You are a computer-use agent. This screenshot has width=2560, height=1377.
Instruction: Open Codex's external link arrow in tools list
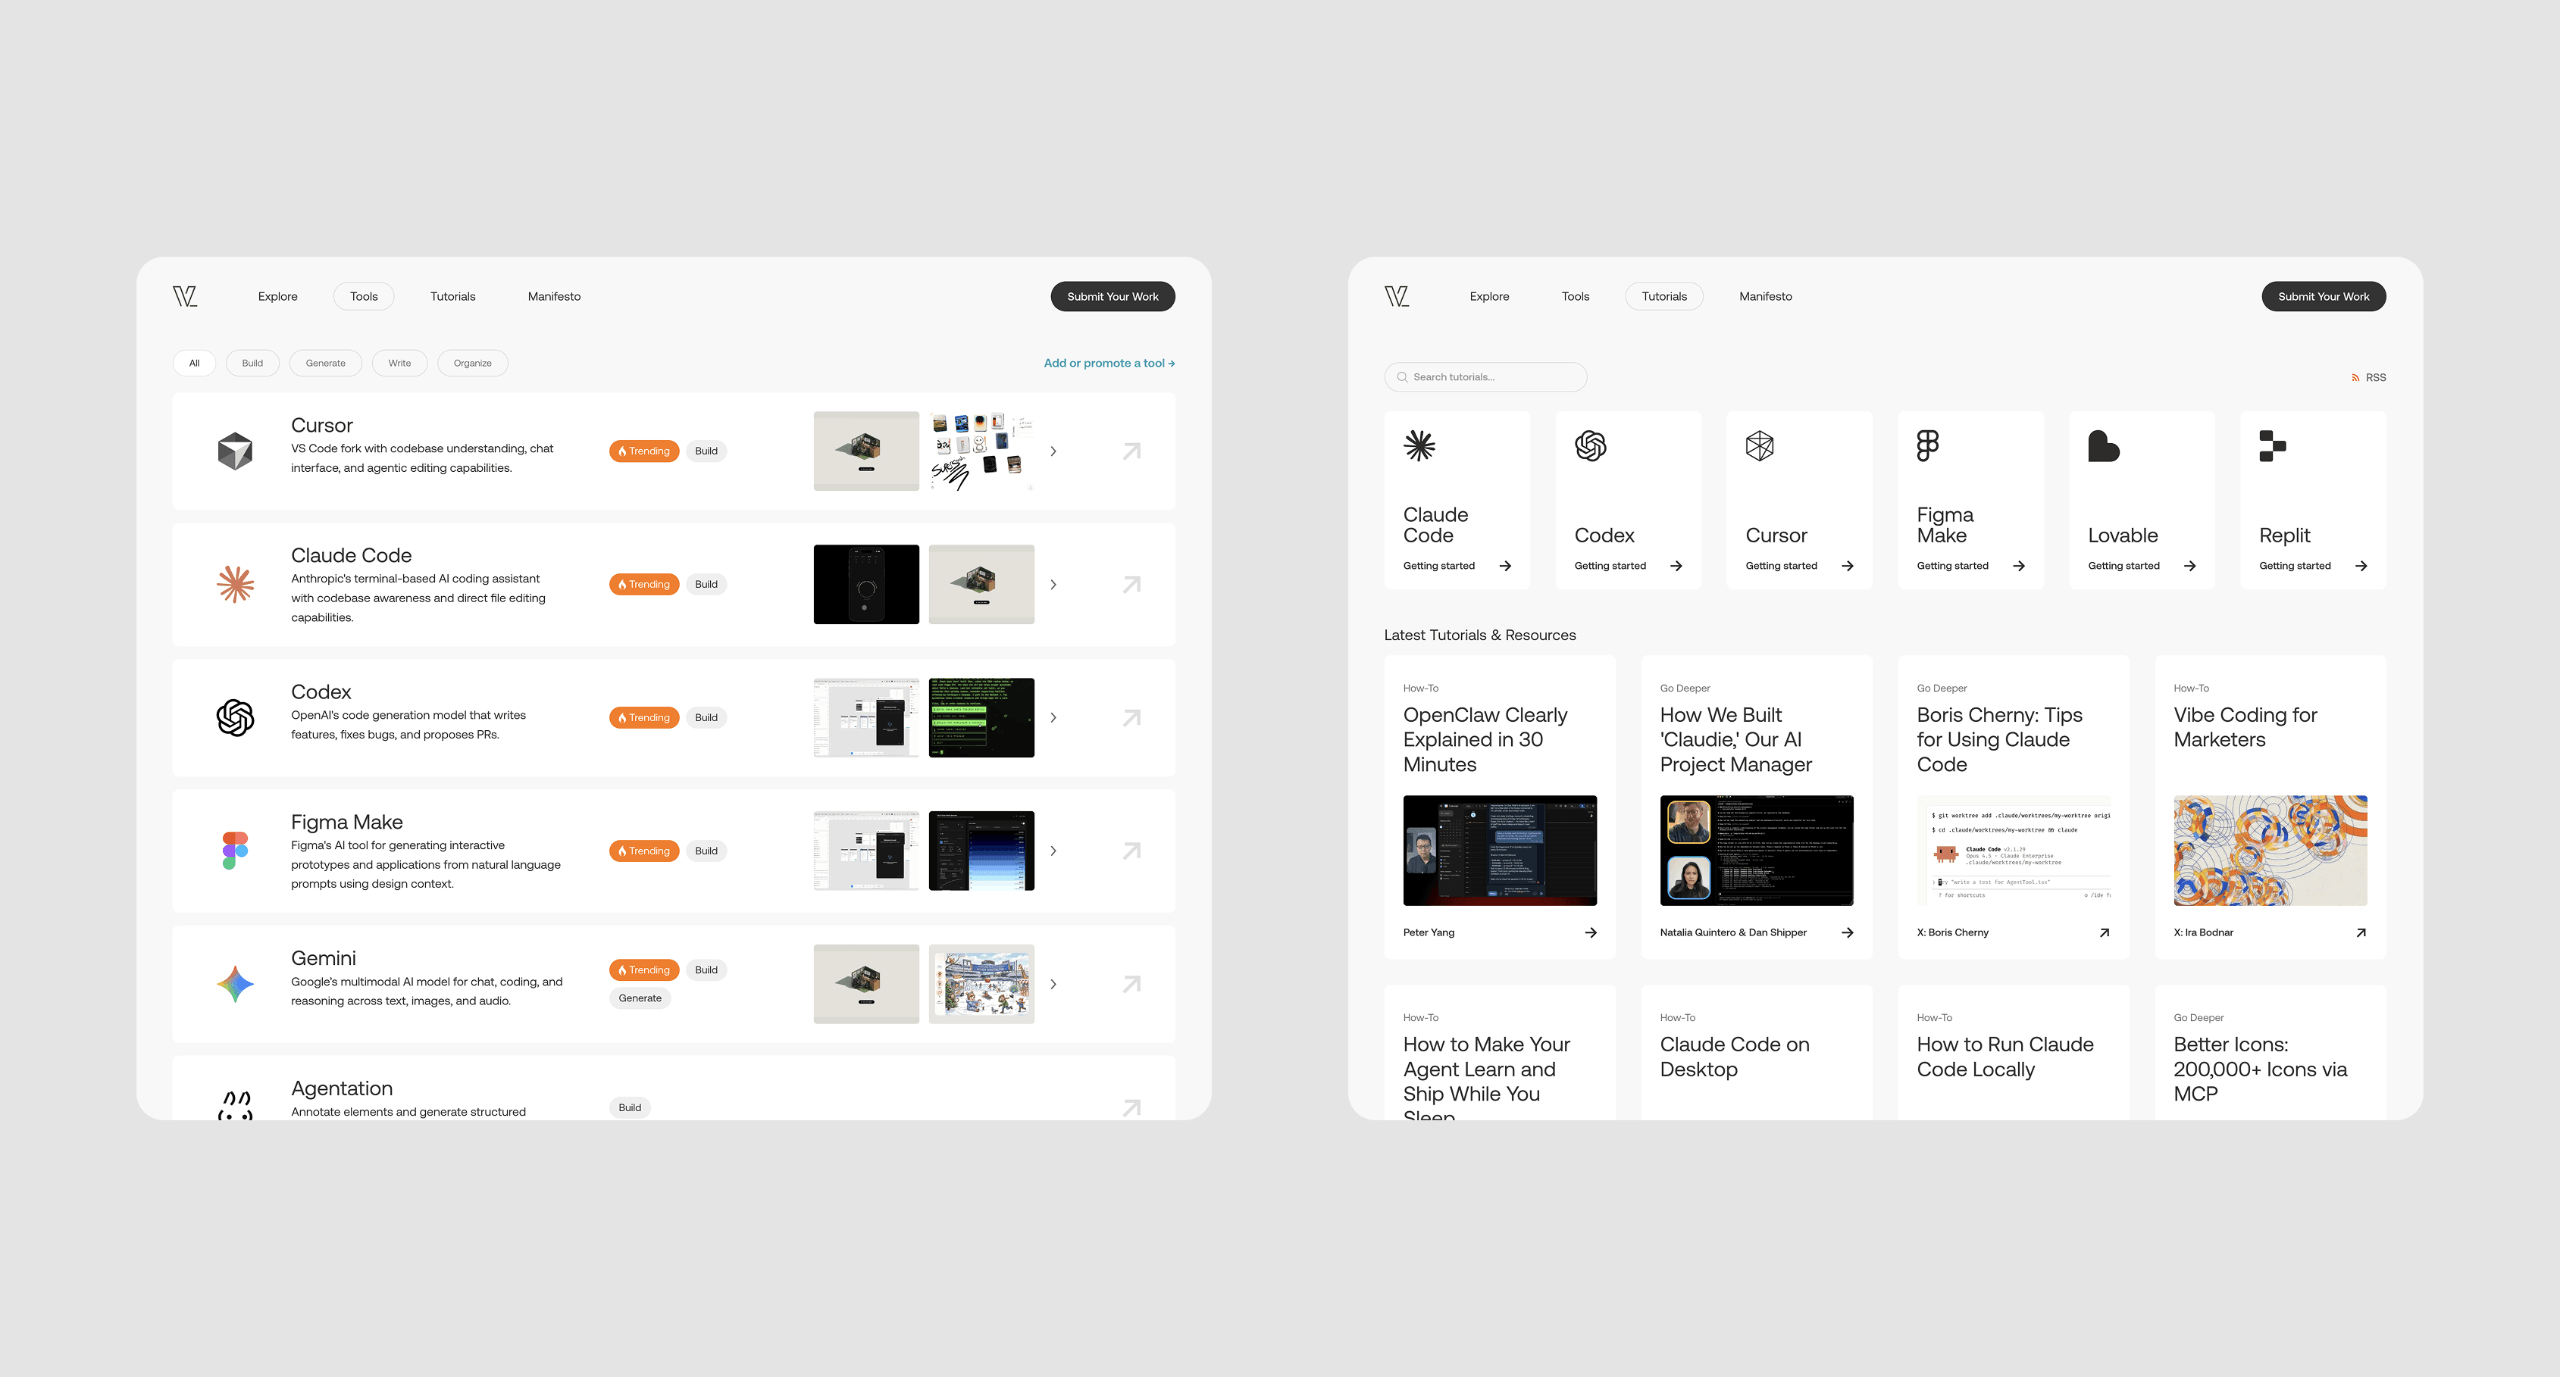click(1131, 717)
